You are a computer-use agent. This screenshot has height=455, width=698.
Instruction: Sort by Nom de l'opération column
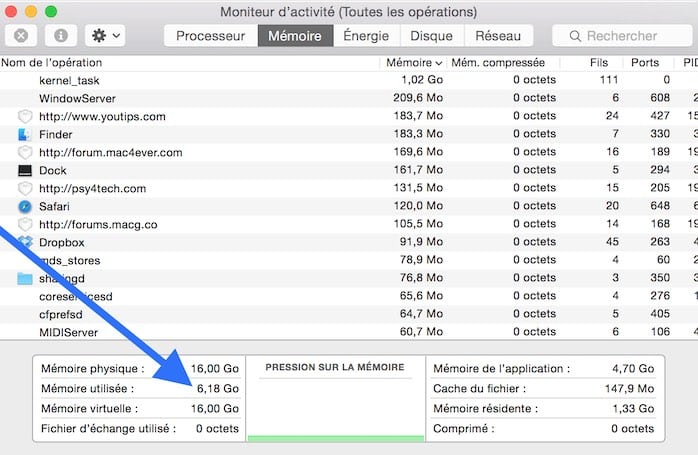pos(52,63)
